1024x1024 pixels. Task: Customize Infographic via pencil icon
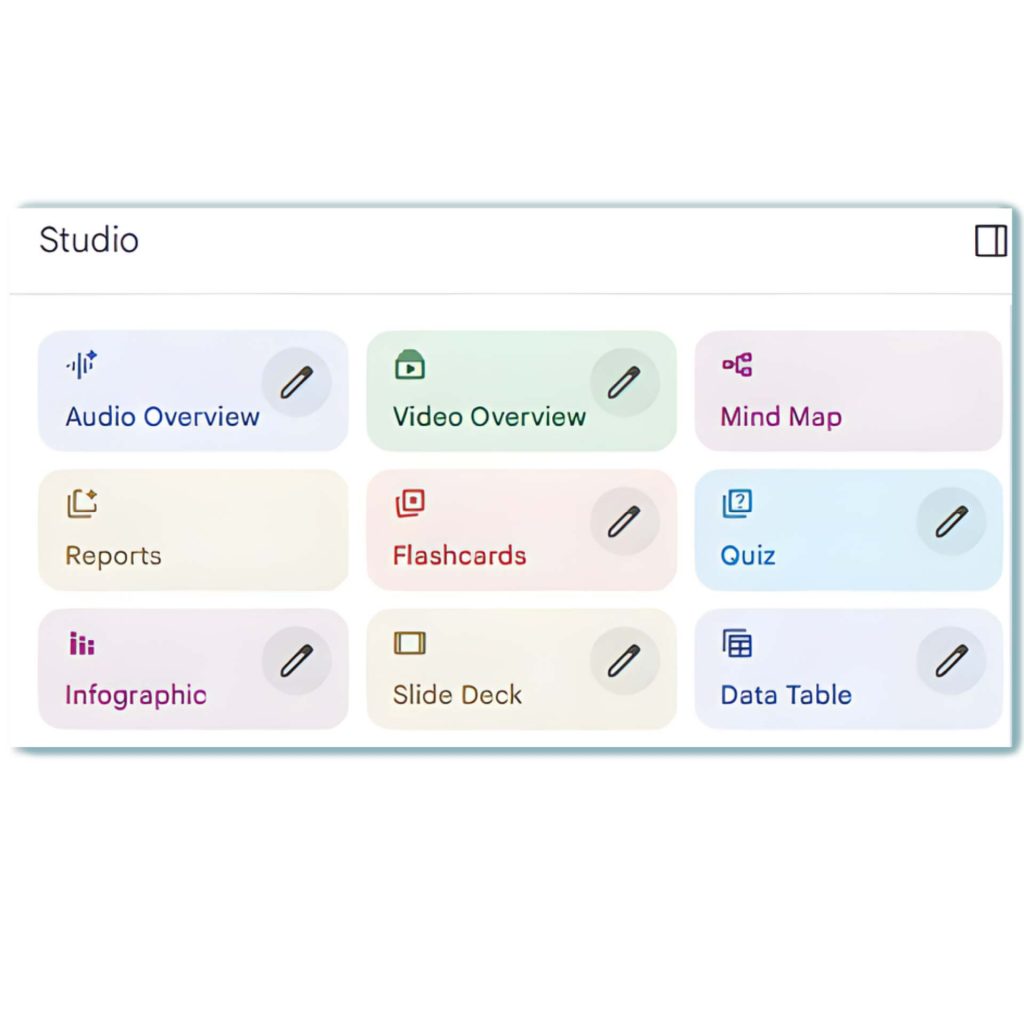296,660
